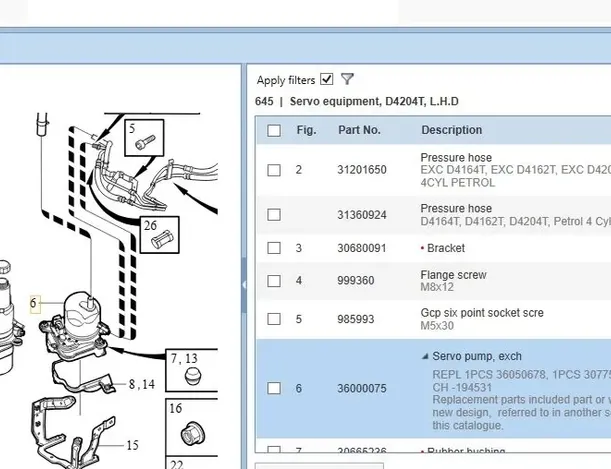Viewport: 611px width, 469px height.
Task: Click the funnel filter icon
Action: 347,80
